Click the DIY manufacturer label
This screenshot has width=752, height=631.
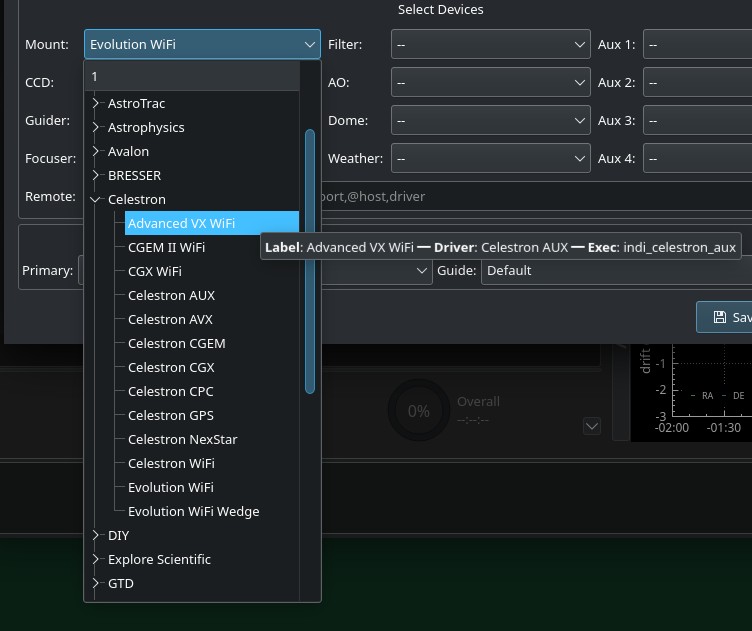tap(118, 535)
